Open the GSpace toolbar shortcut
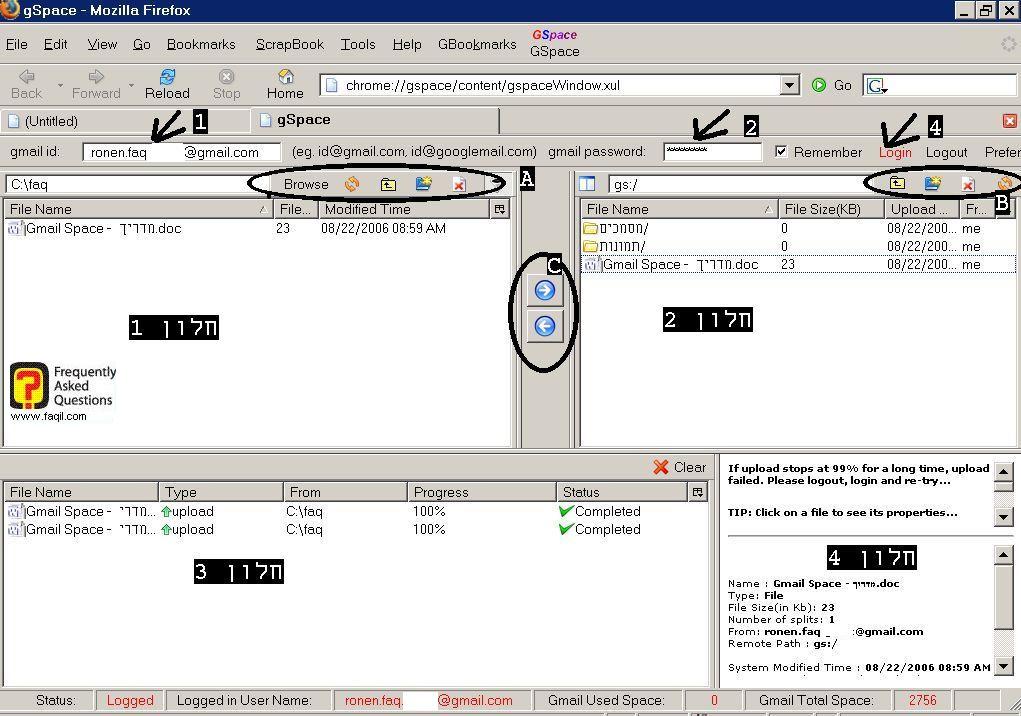This screenshot has width=1021, height=716. (x=555, y=43)
